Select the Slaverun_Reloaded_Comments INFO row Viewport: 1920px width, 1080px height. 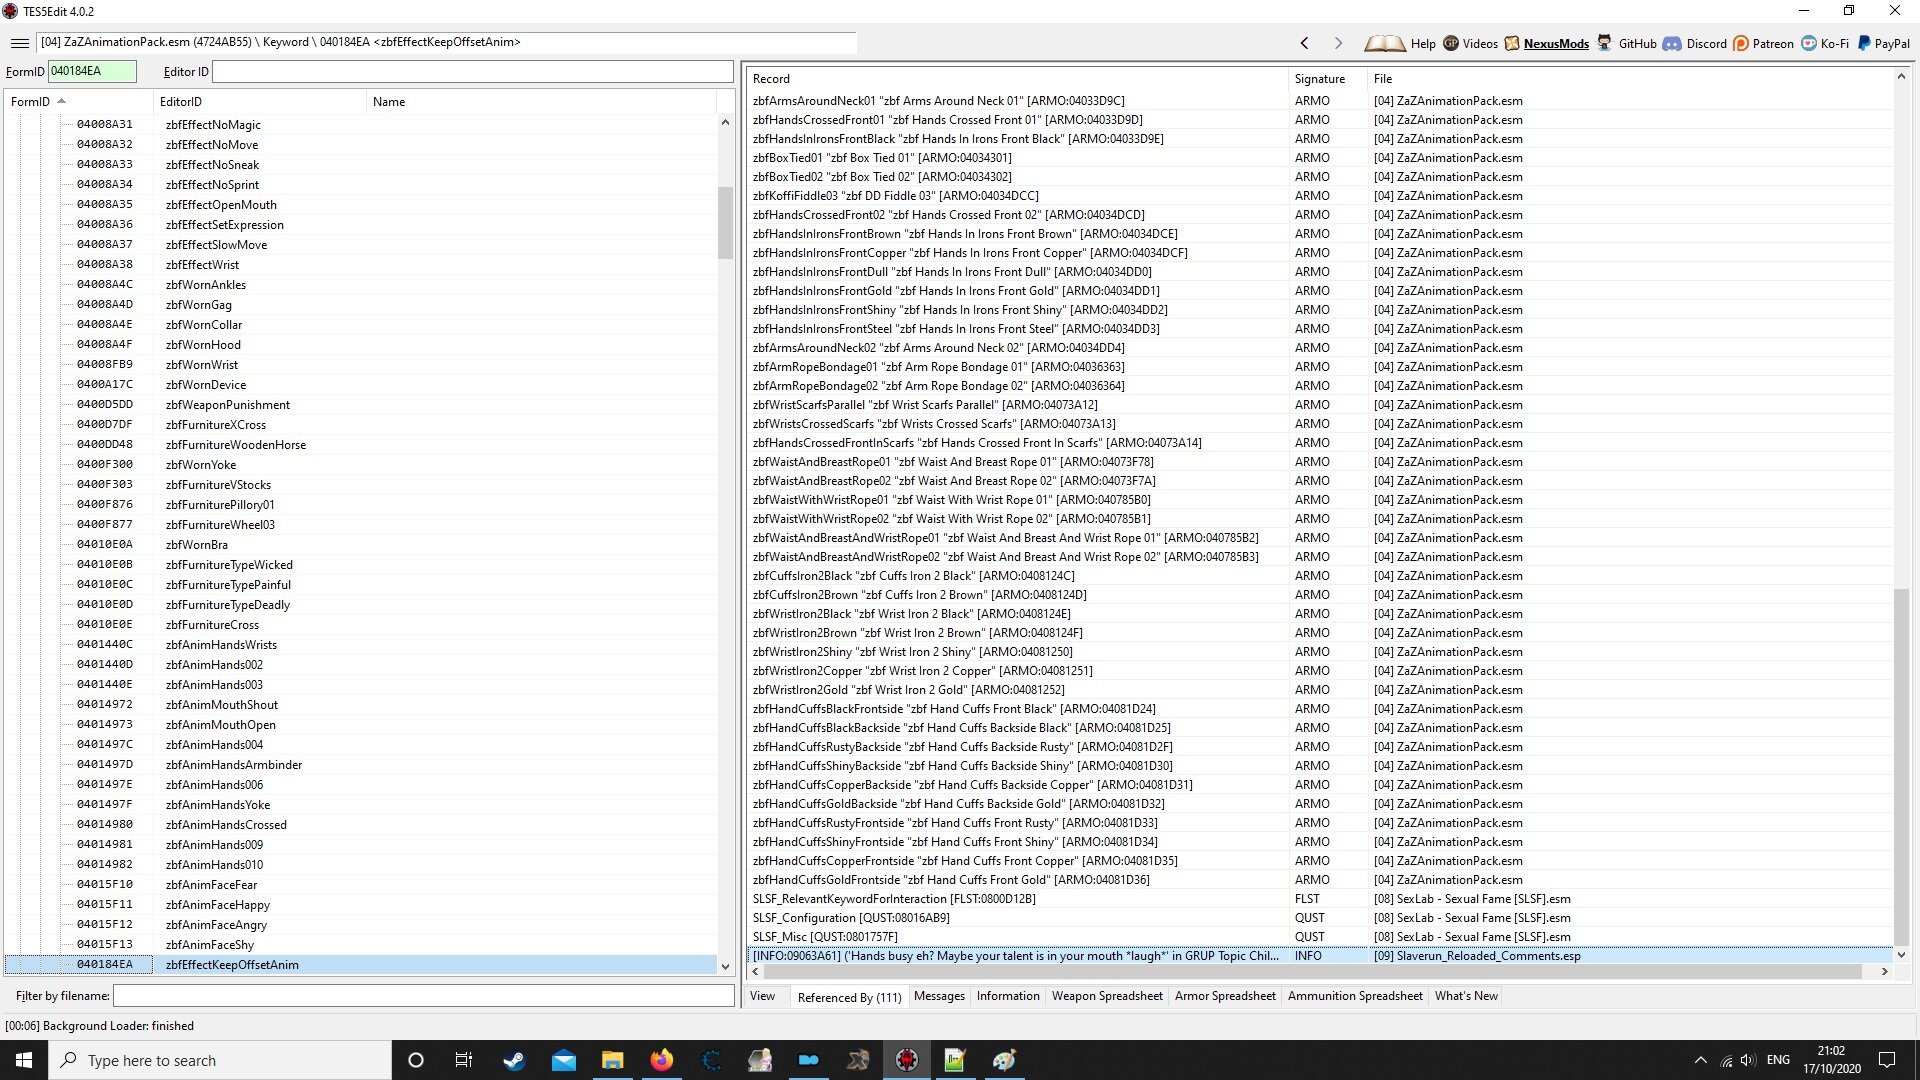pyautogui.click(x=1320, y=955)
